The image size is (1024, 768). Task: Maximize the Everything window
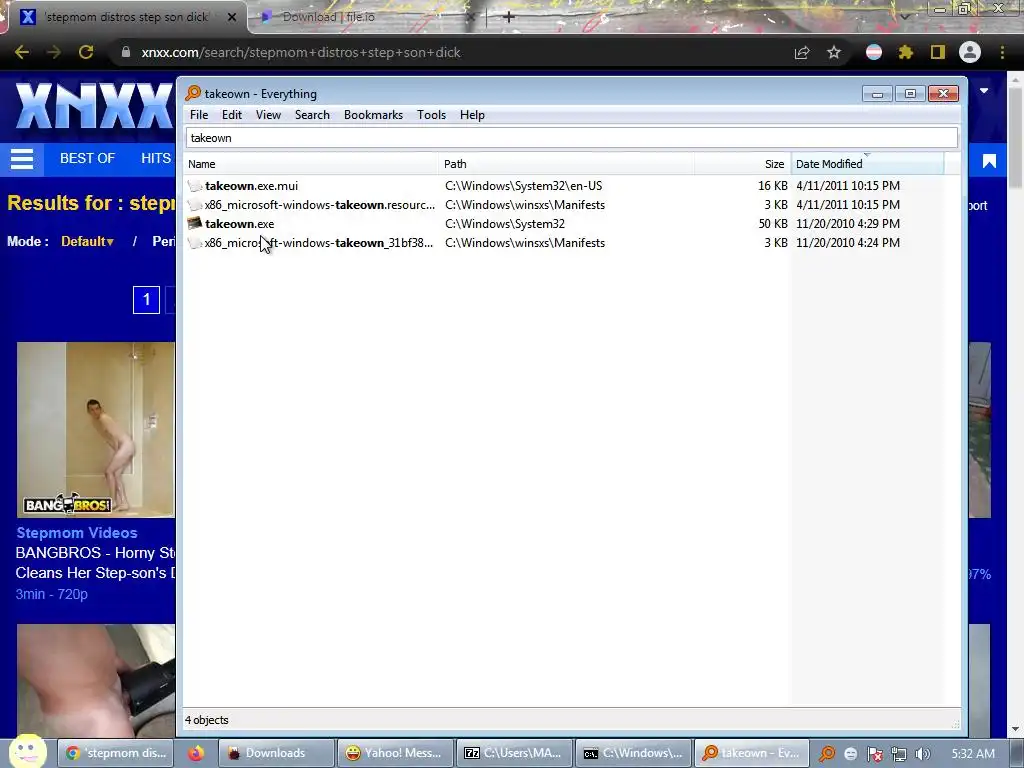pyautogui.click(x=910, y=94)
